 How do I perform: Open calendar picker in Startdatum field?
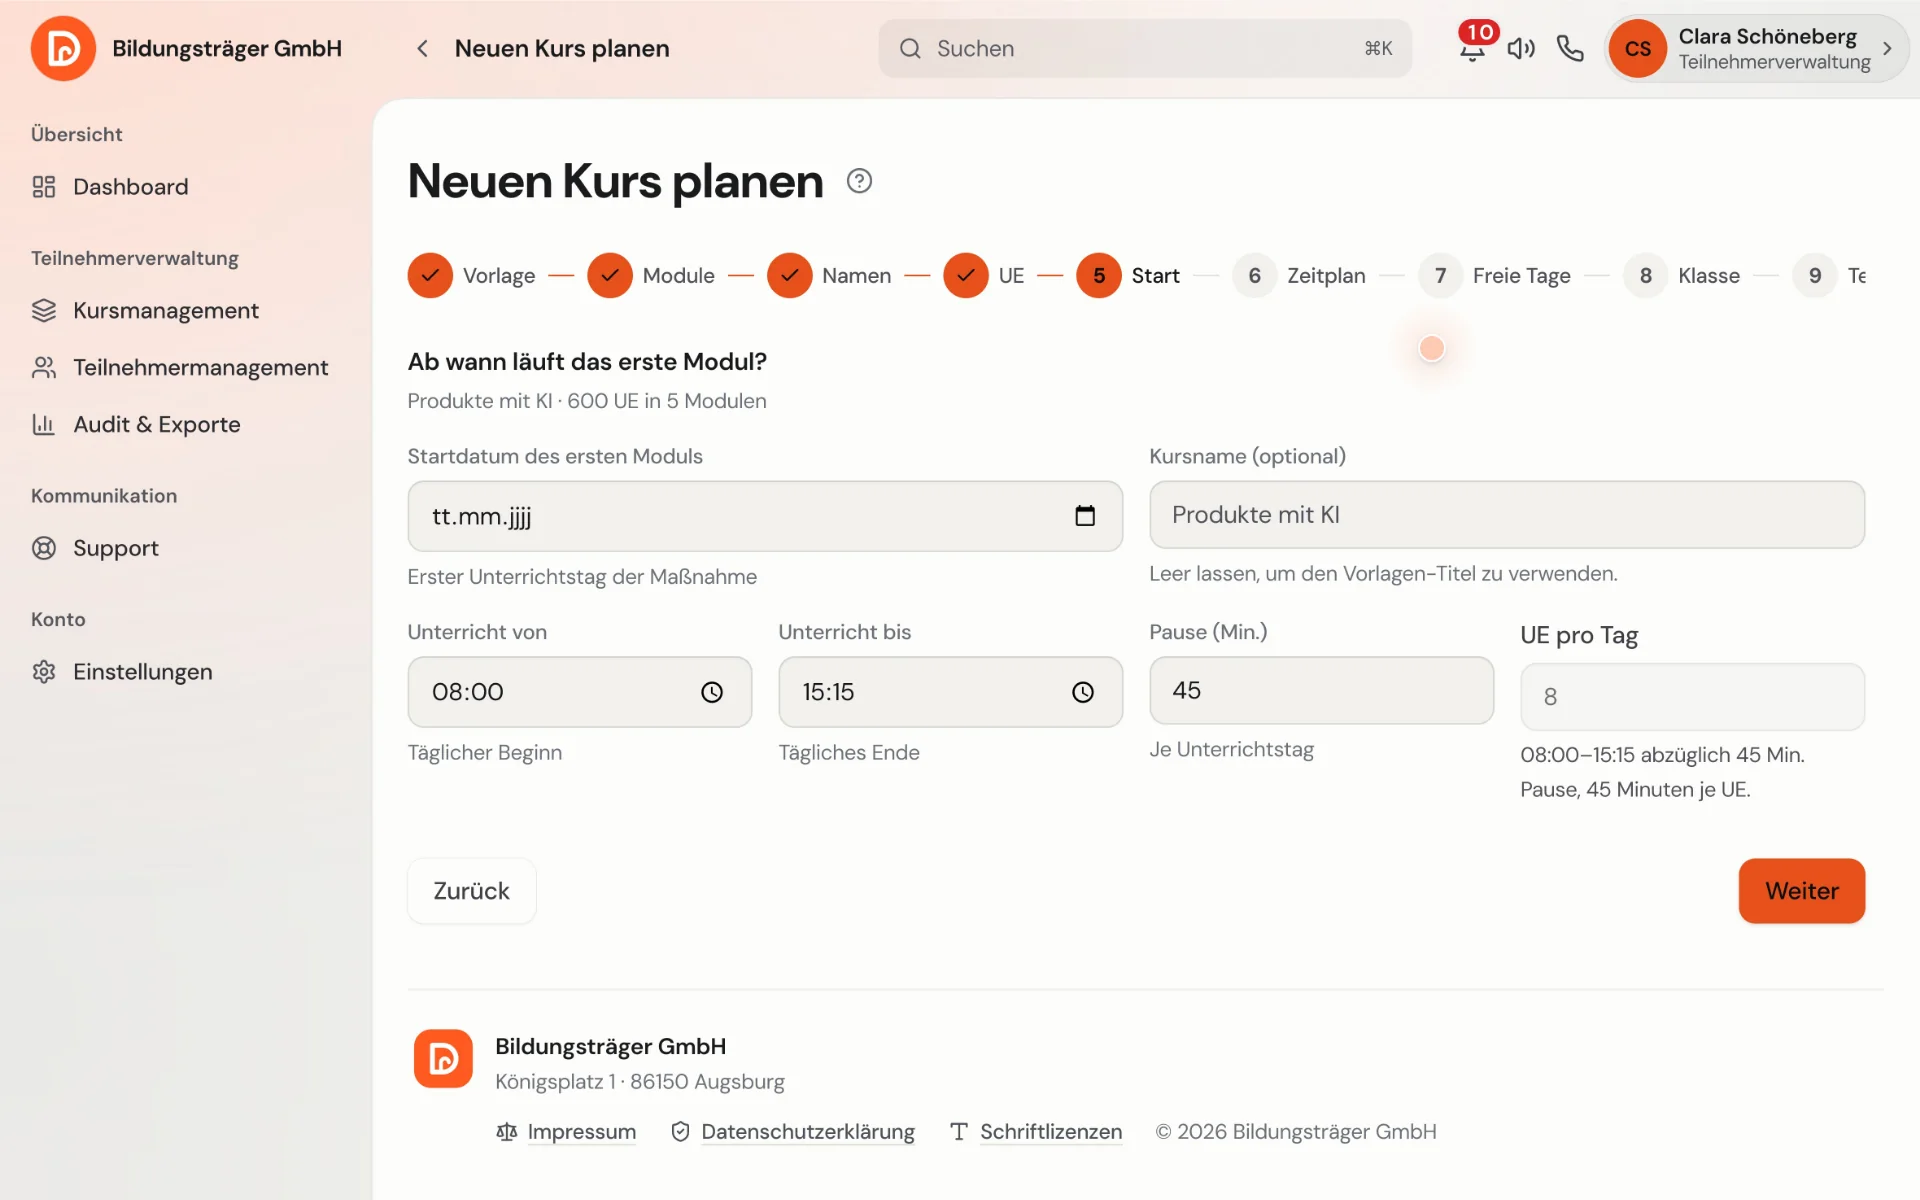point(1085,516)
